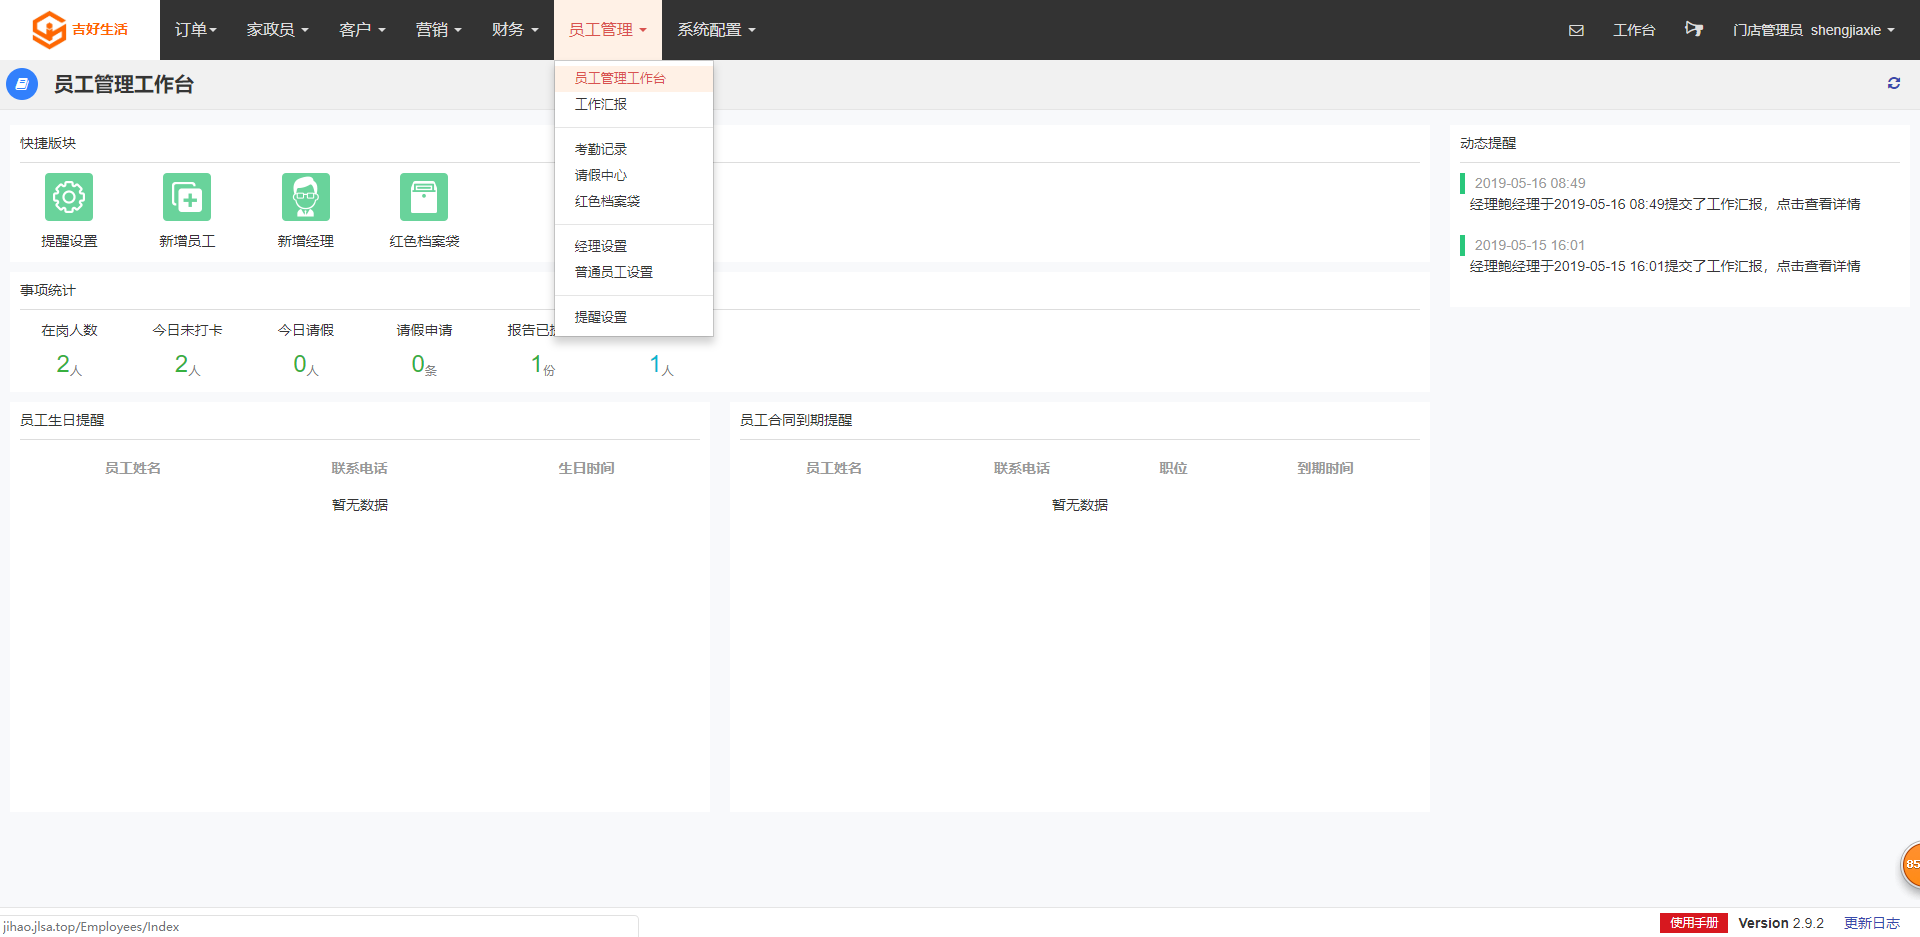Click the announcement megaphone icon
Screen dimensions: 1920x937
pyautogui.click(x=1693, y=29)
